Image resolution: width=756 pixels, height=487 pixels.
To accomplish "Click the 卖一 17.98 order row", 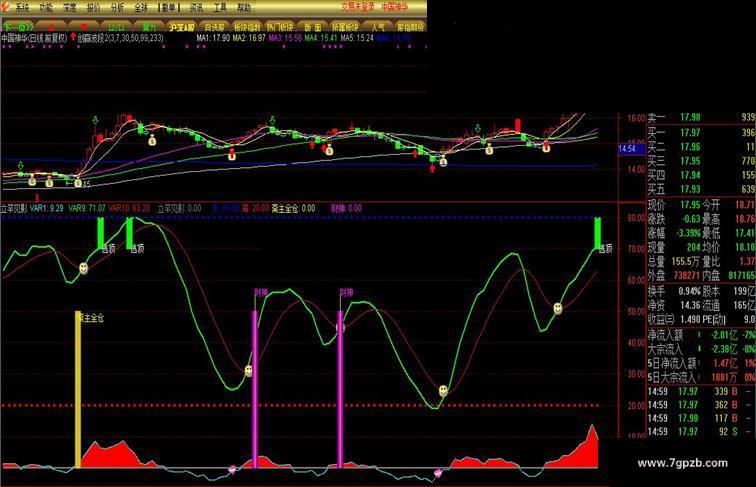I will pos(701,117).
